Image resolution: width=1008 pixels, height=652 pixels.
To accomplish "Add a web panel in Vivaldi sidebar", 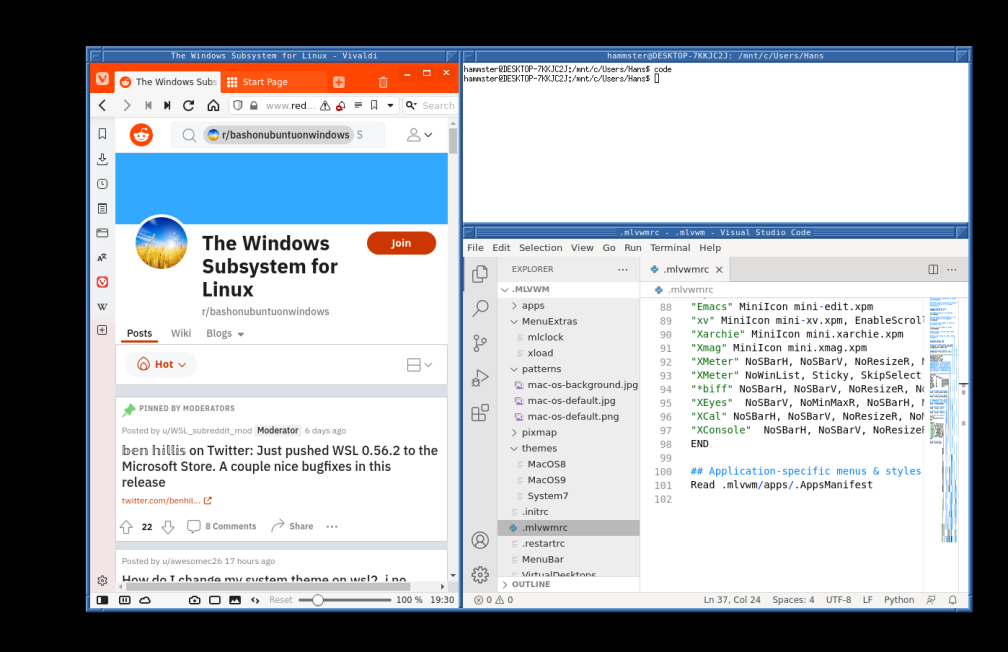I will 102,330.
